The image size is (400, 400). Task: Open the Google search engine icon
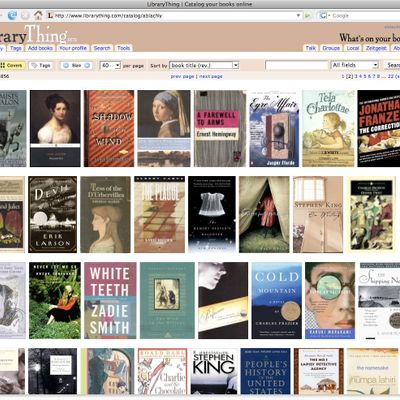[323, 15]
